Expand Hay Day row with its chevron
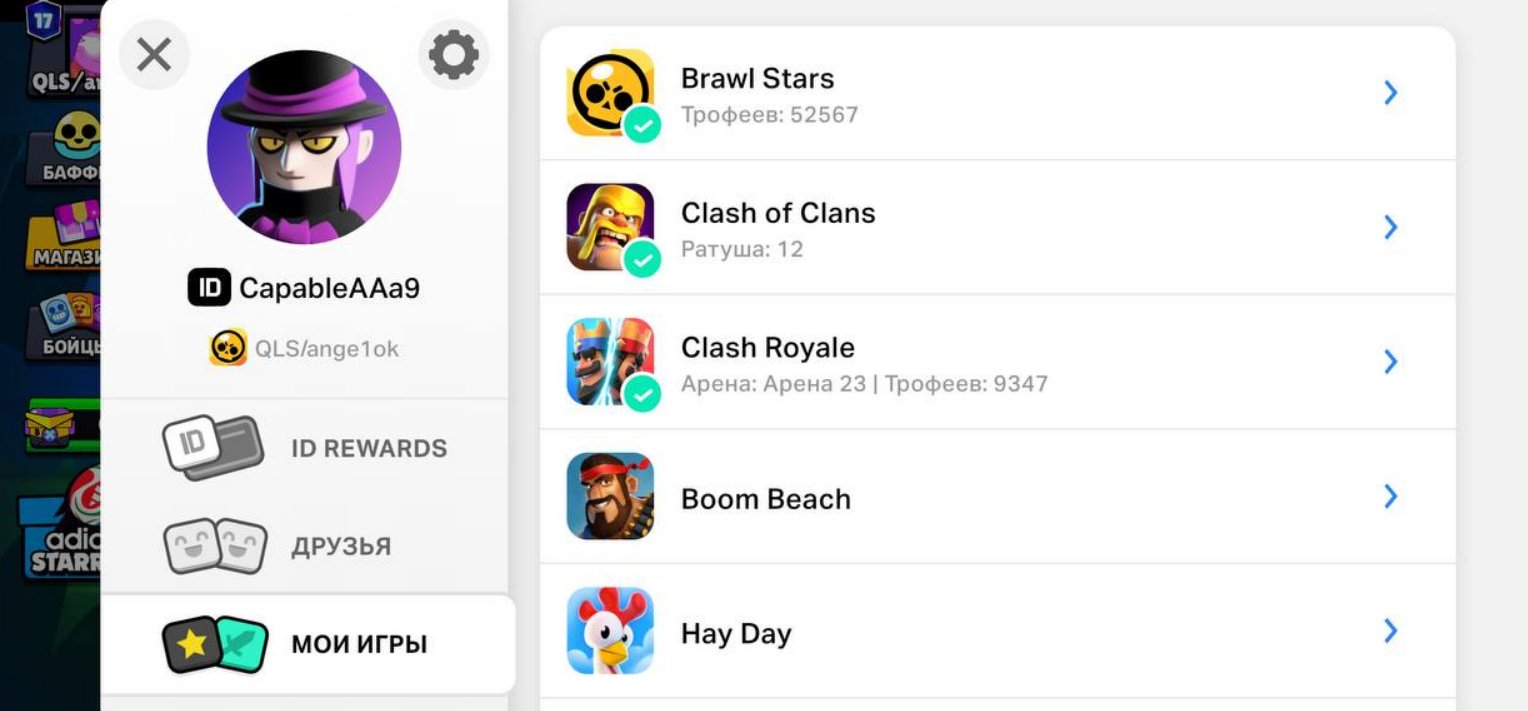This screenshot has height=711, width=1528. [x=1390, y=631]
